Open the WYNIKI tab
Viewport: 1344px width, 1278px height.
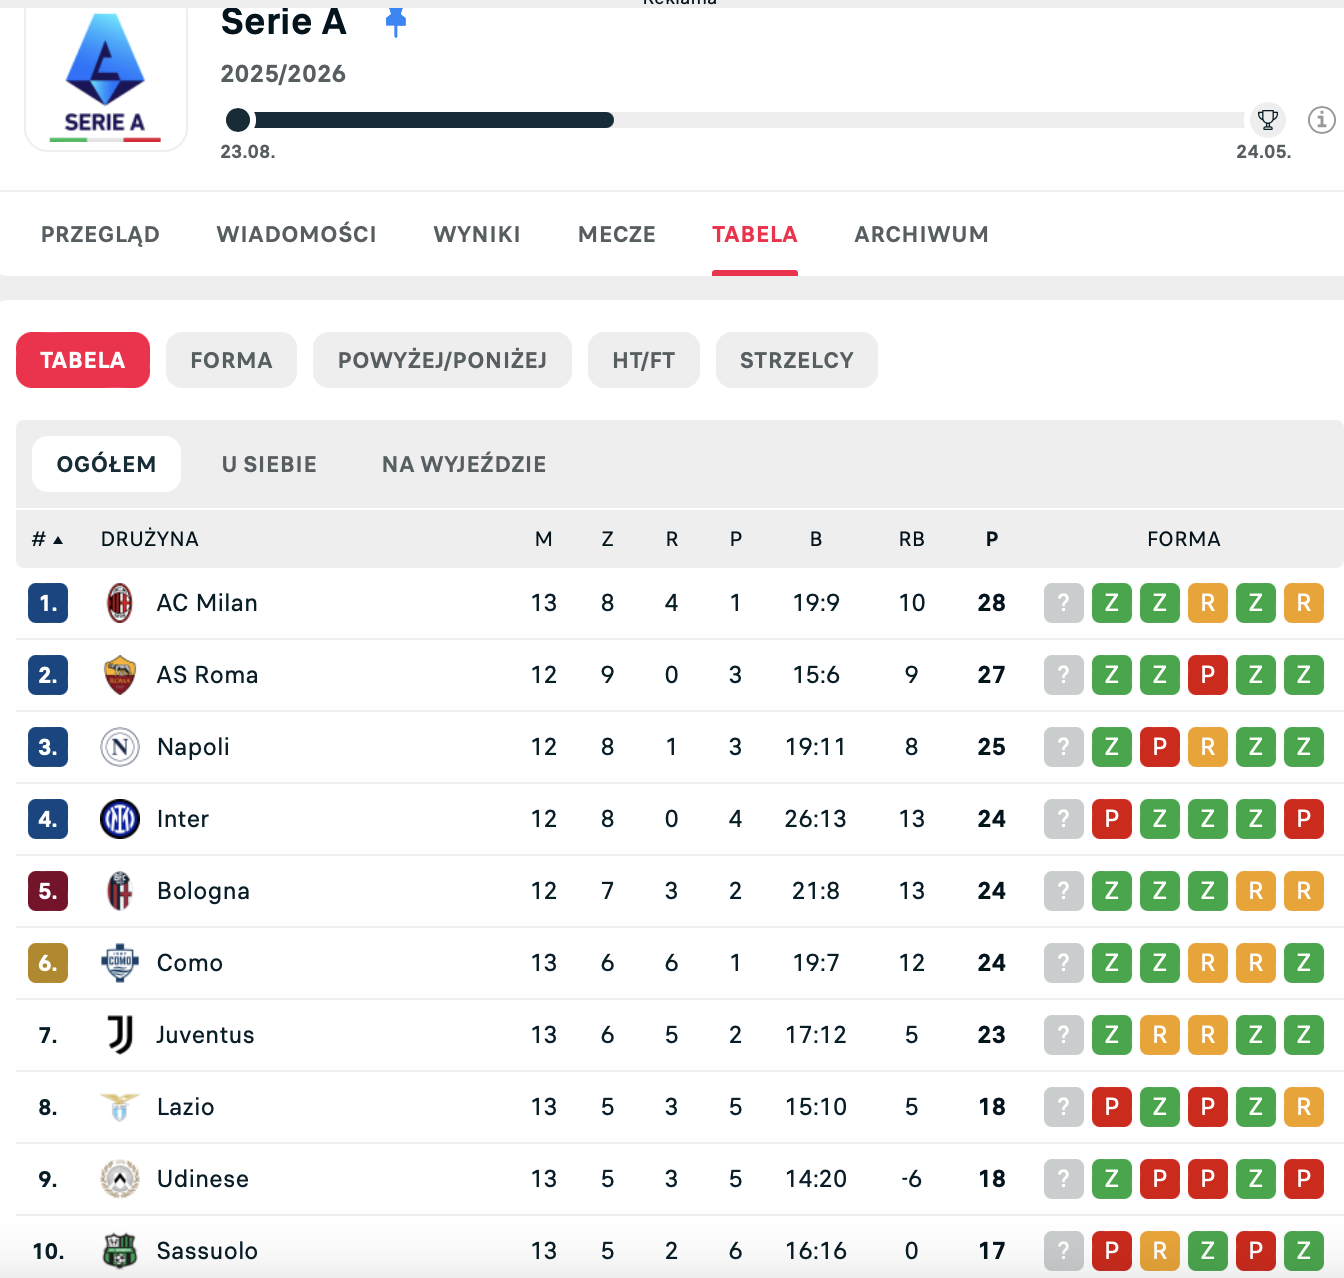point(477,234)
